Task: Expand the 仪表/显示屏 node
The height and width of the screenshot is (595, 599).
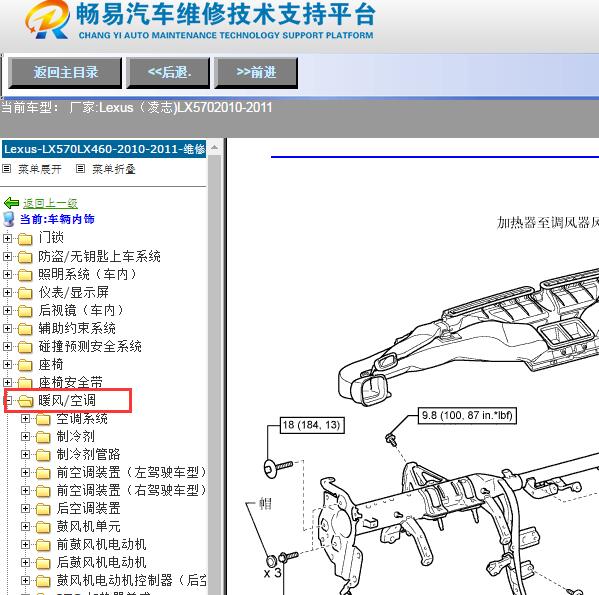Action: click(7, 293)
